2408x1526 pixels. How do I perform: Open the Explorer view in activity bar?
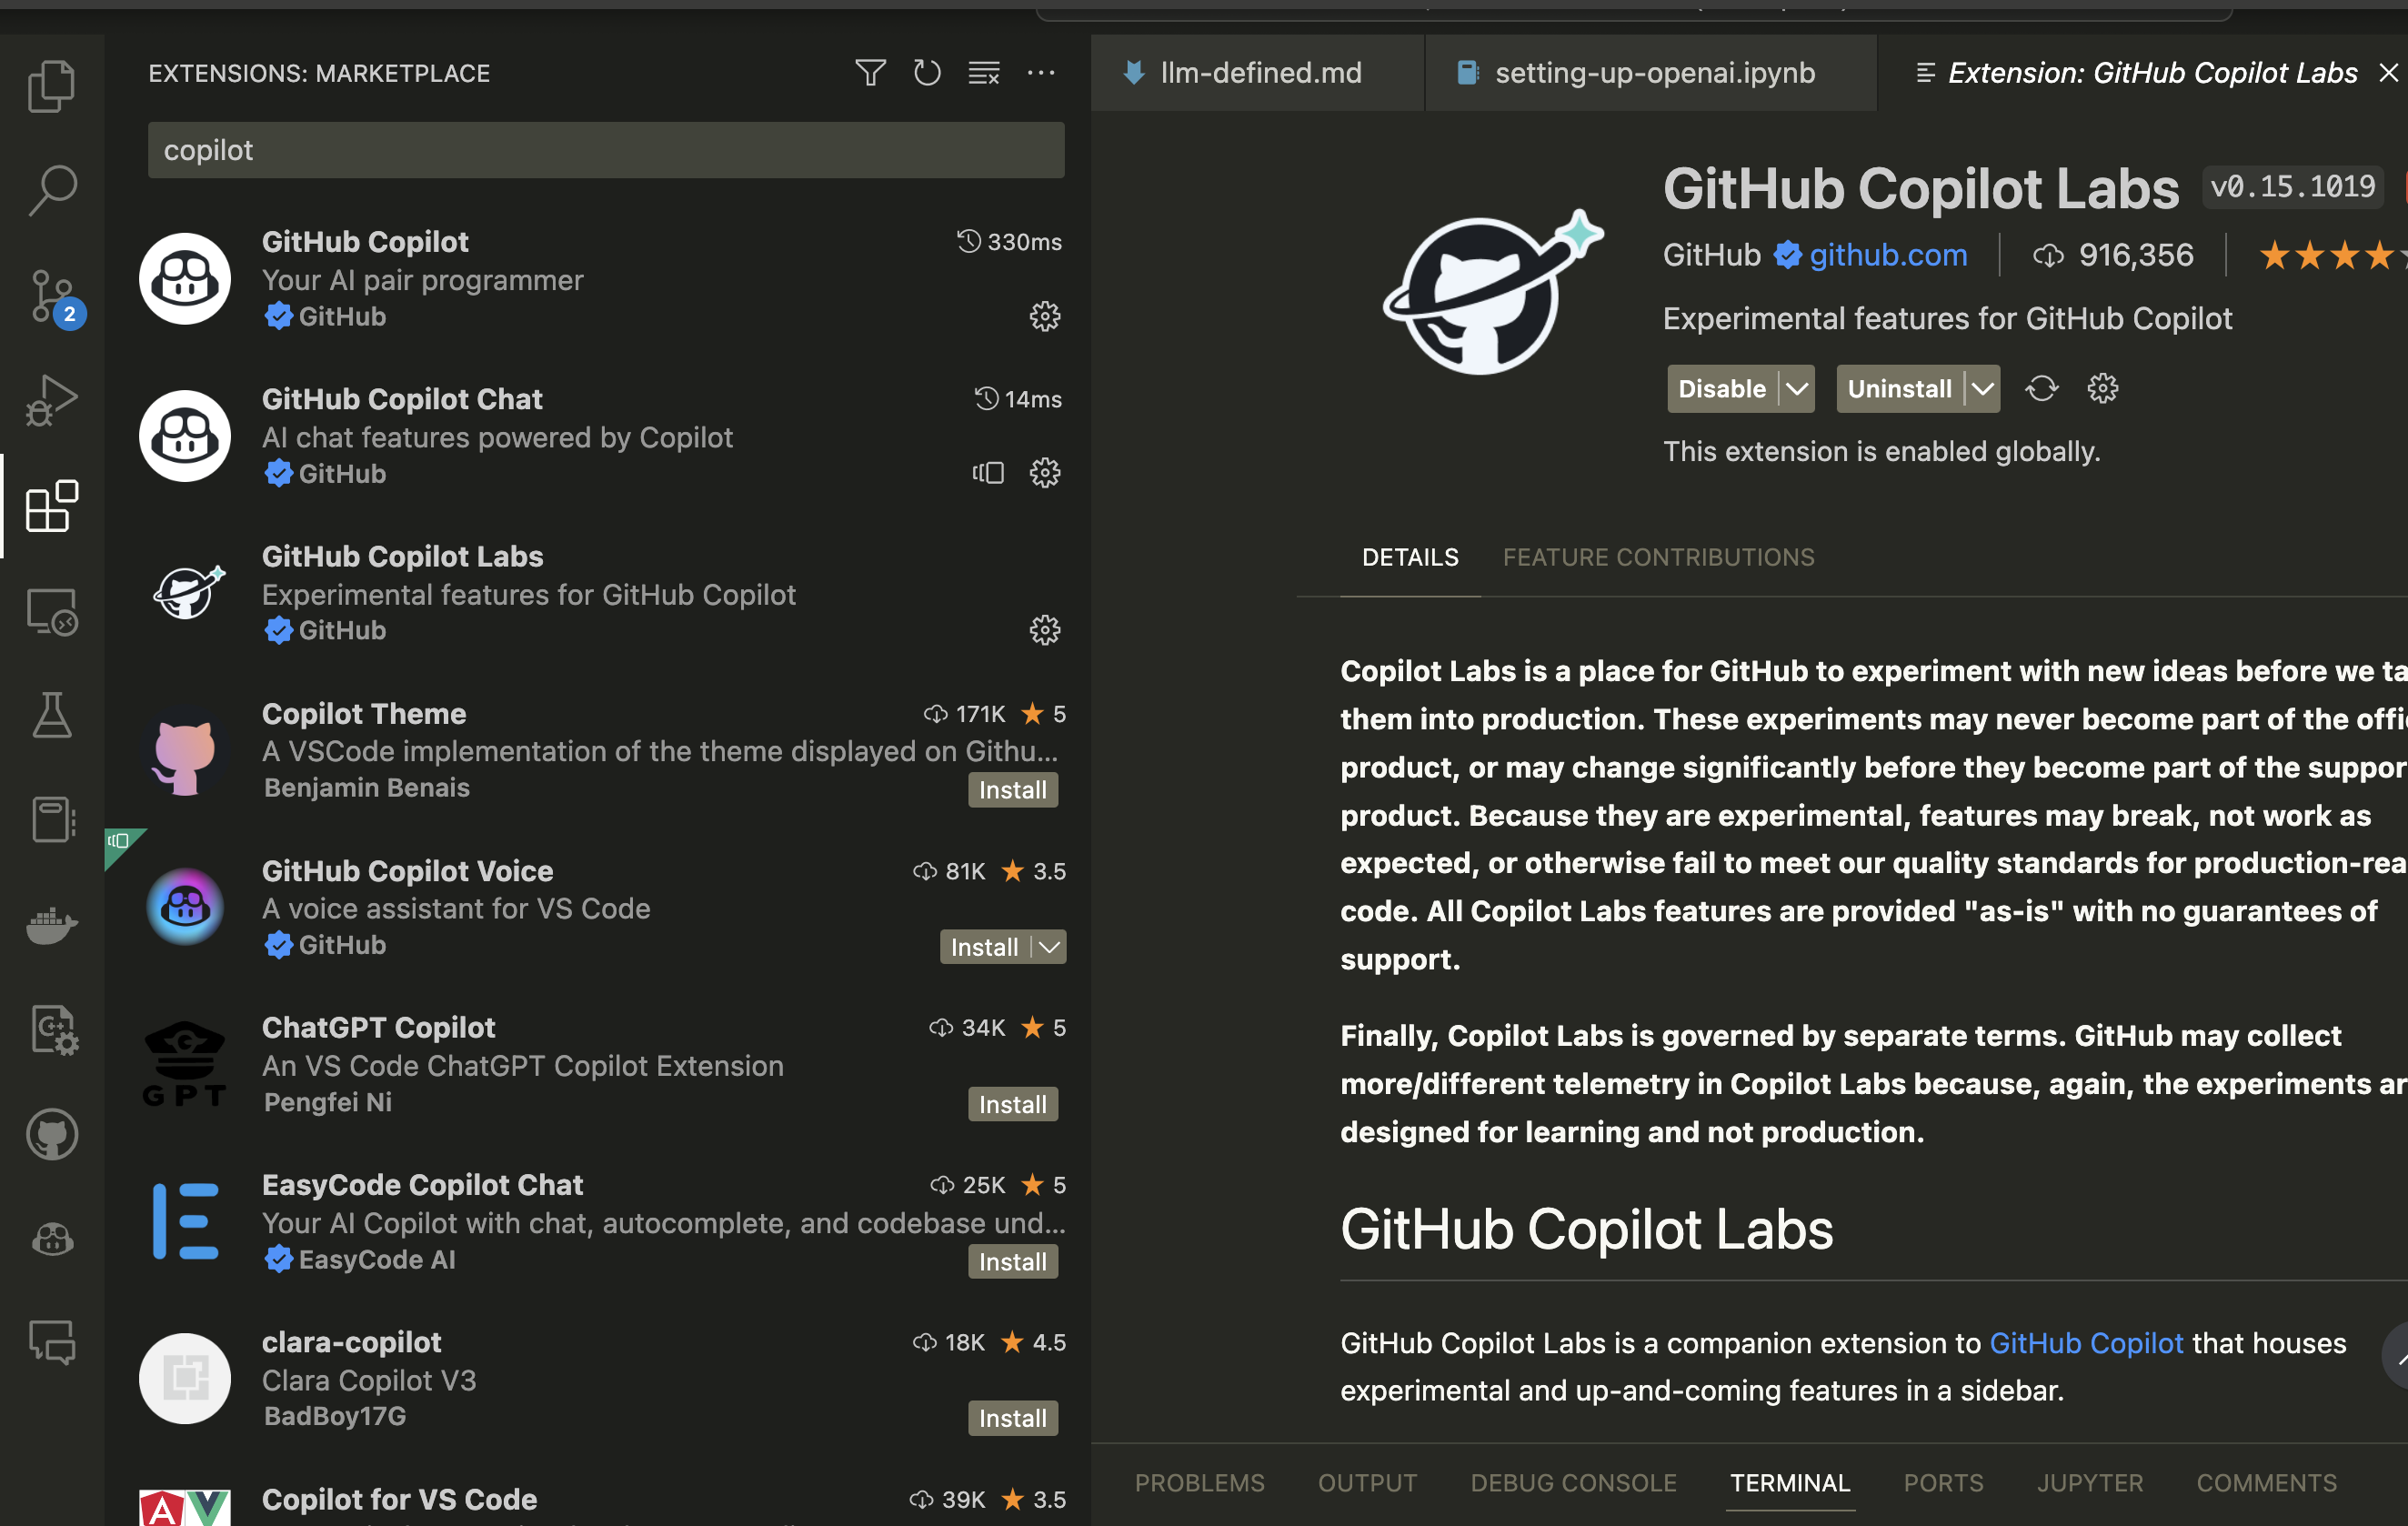click(52, 86)
